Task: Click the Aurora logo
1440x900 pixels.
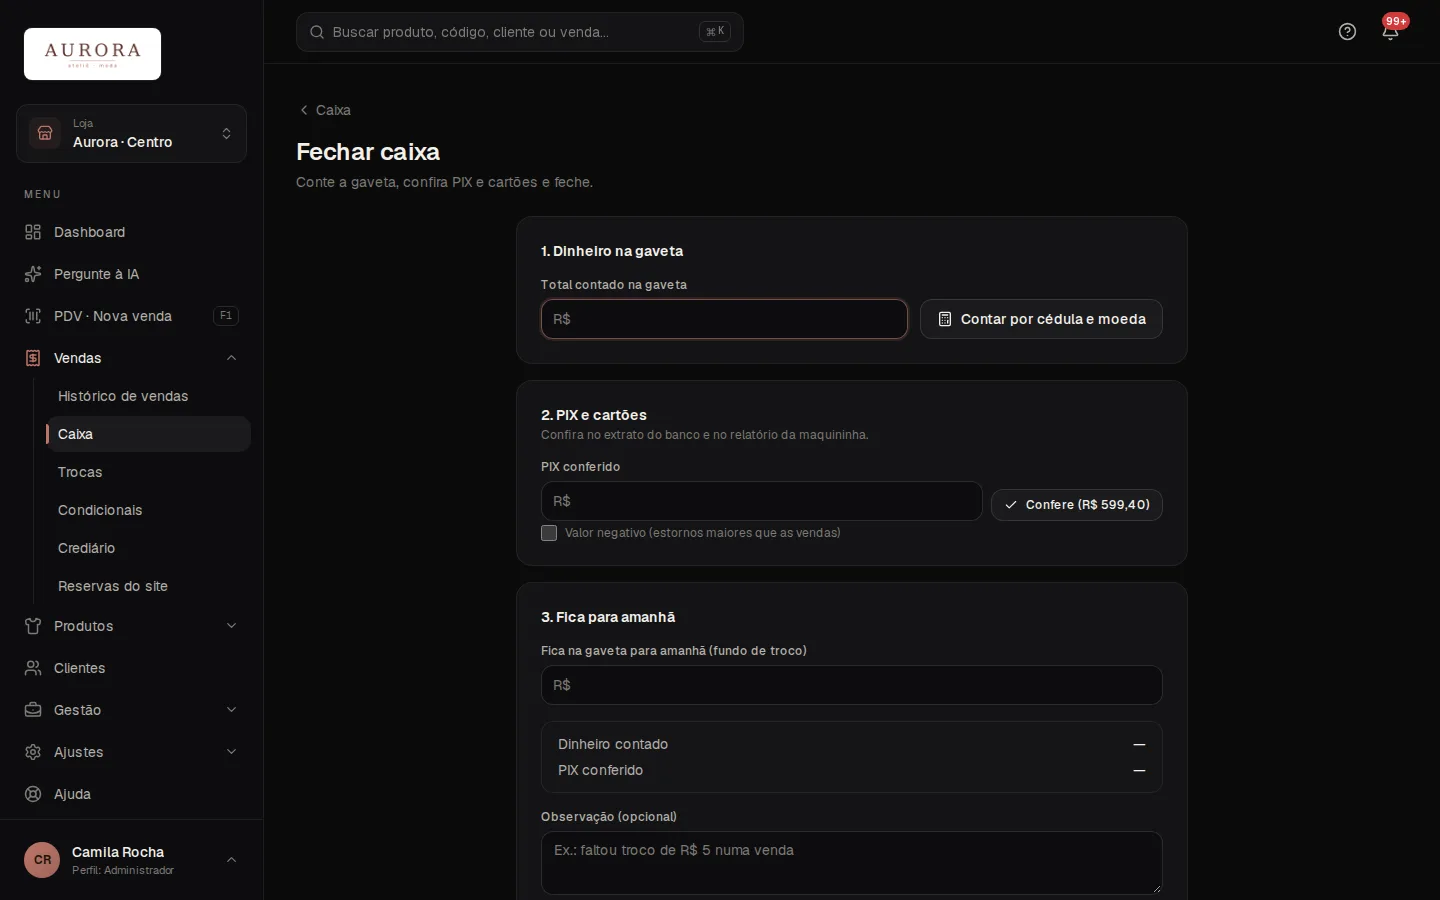Action: [92, 54]
